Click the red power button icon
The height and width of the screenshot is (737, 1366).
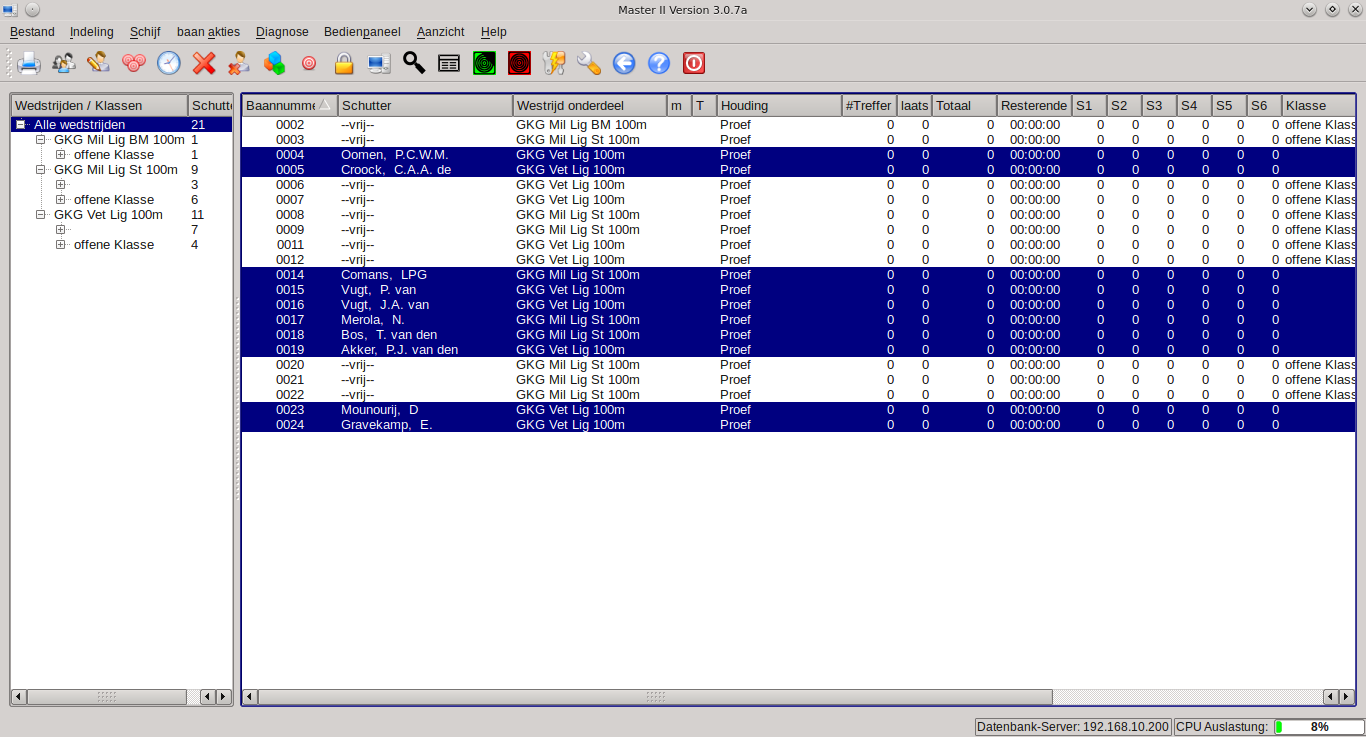click(x=694, y=64)
